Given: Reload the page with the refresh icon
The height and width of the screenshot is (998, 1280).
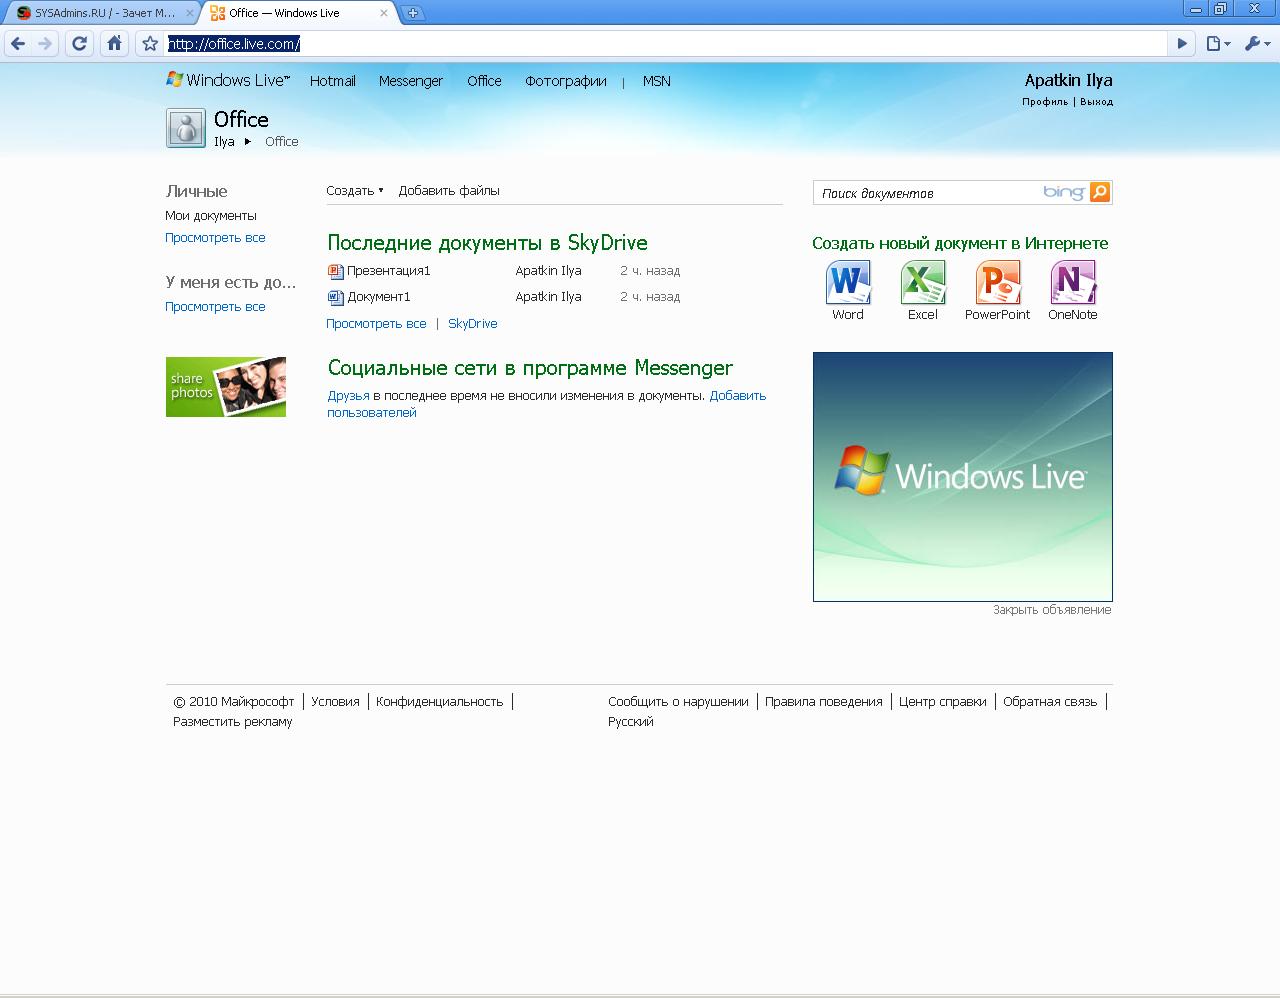Looking at the screenshot, I should click(x=80, y=43).
